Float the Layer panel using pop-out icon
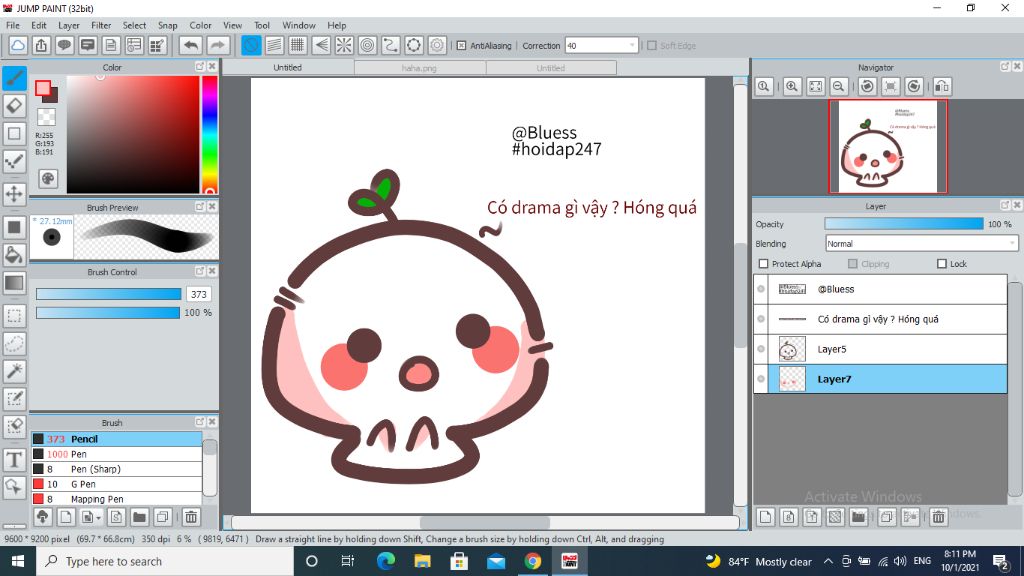Image resolution: width=1024 pixels, height=576 pixels. click(x=1005, y=205)
